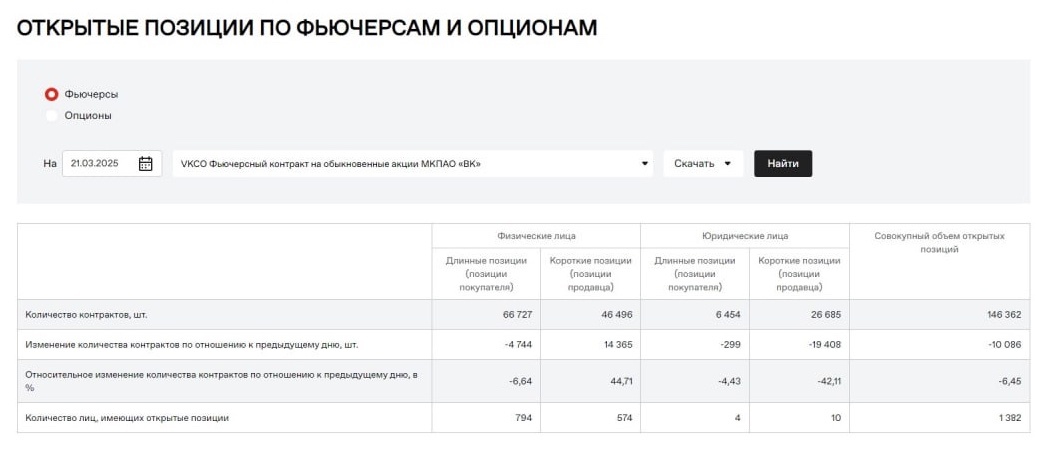
Task: Click the Изменение количества контрактов row label
Action: tap(192, 345)
